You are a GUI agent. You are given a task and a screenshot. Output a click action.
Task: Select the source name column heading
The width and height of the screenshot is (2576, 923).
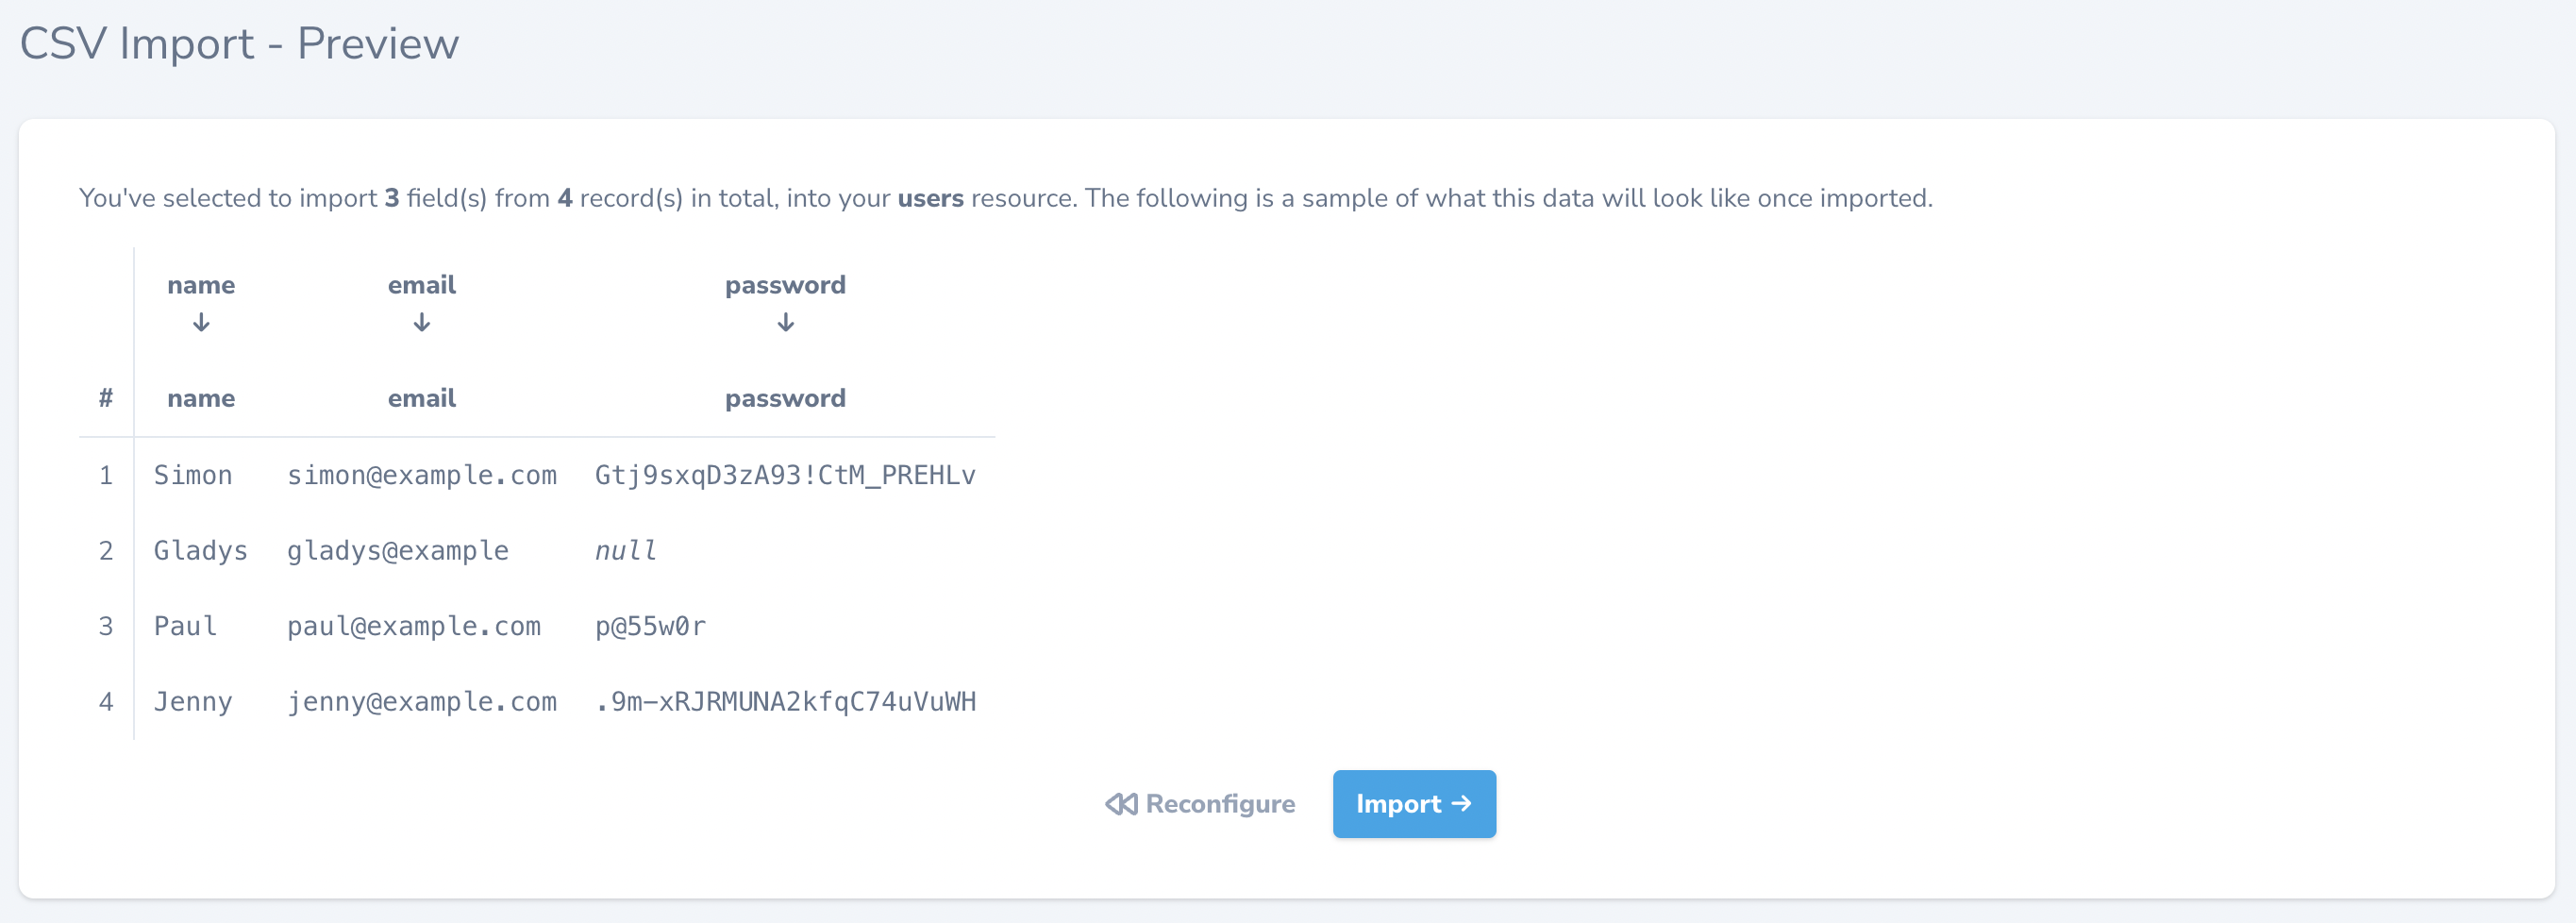coord(201,285)
